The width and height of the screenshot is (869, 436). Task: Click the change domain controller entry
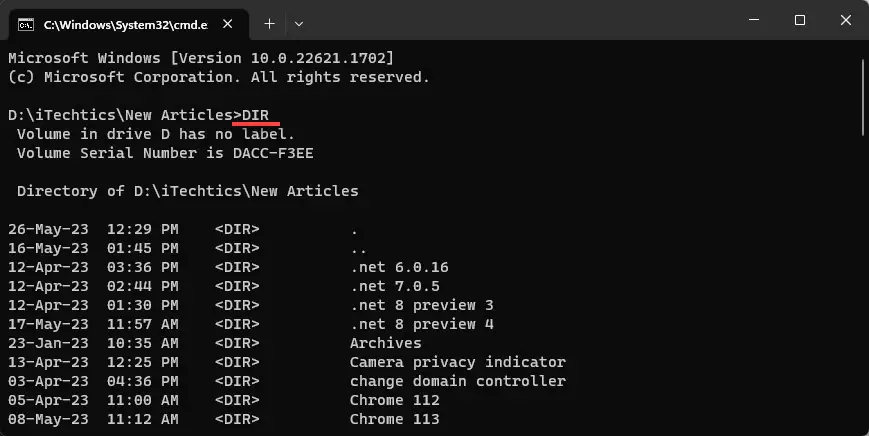(458, 381)
